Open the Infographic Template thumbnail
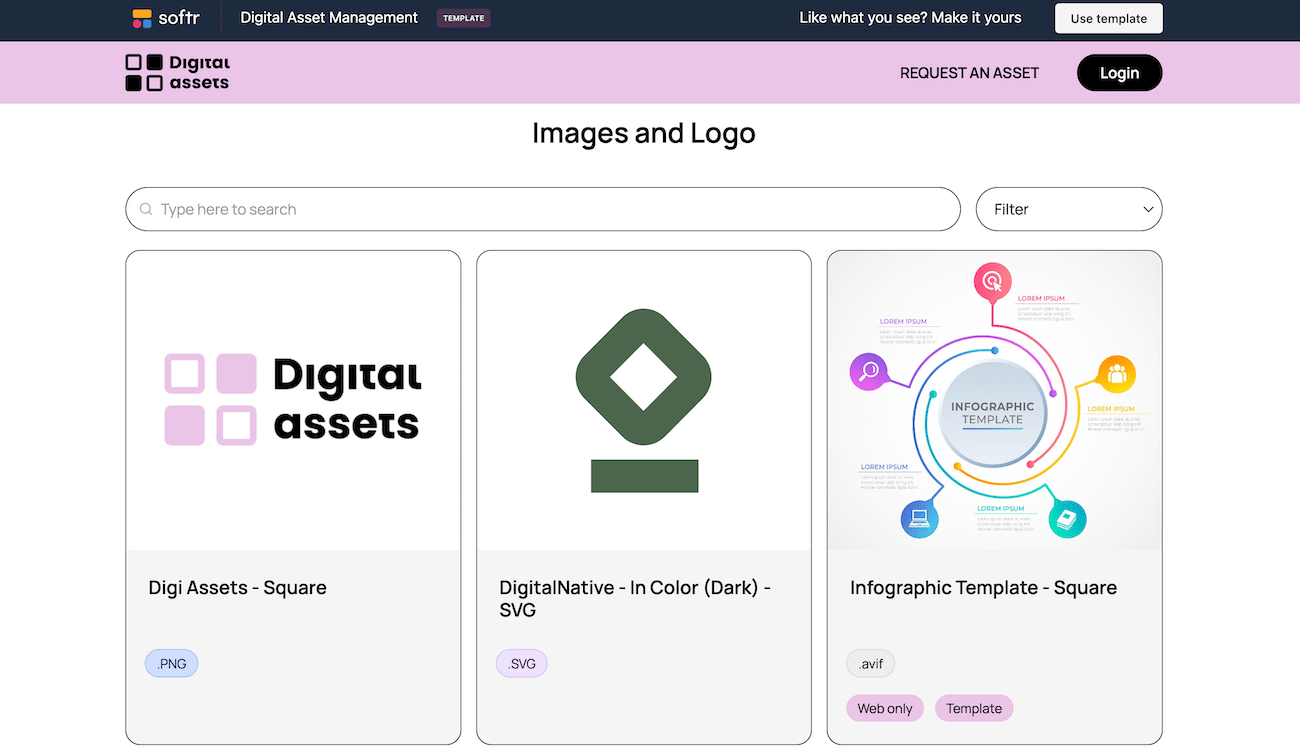Viewport: 1300px width, 754px height. click(995, 400)
